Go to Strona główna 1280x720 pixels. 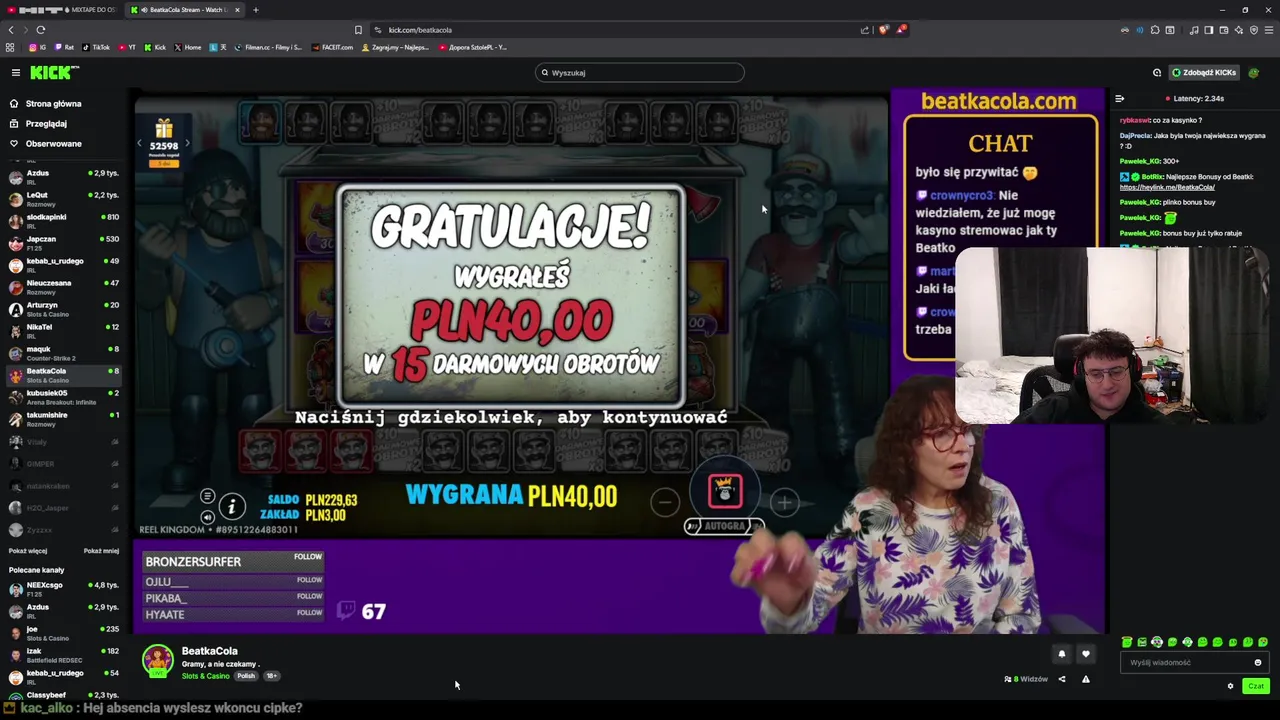point(54,104)
